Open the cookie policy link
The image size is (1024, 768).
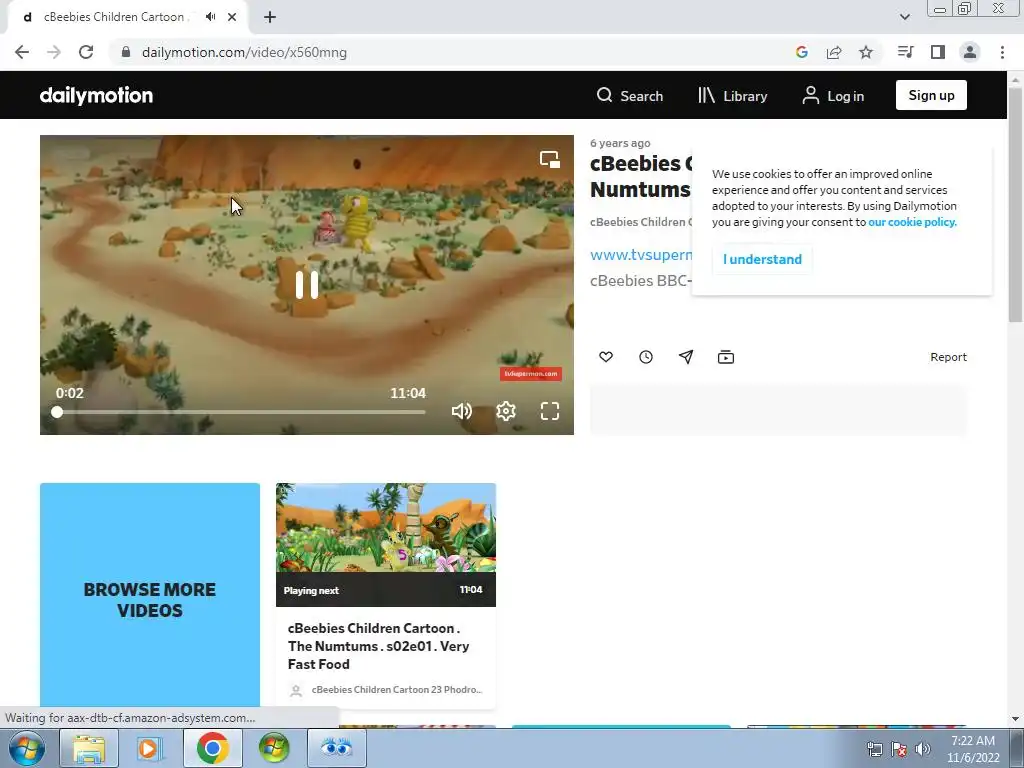tap(912, 222)
